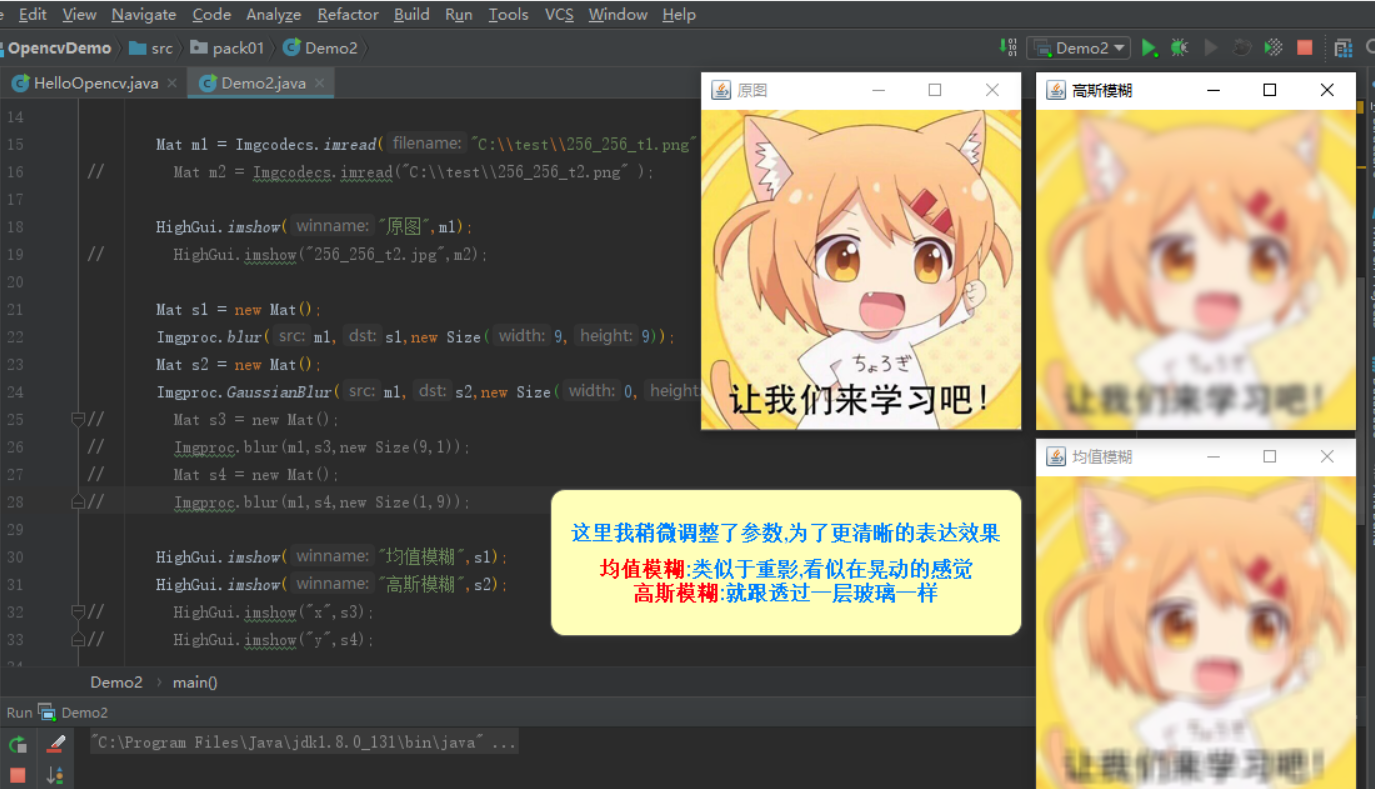Click the greyed-out run with coverage arrow
Viewport: 1375px width, 789px height.
[x=1211, y=47]
